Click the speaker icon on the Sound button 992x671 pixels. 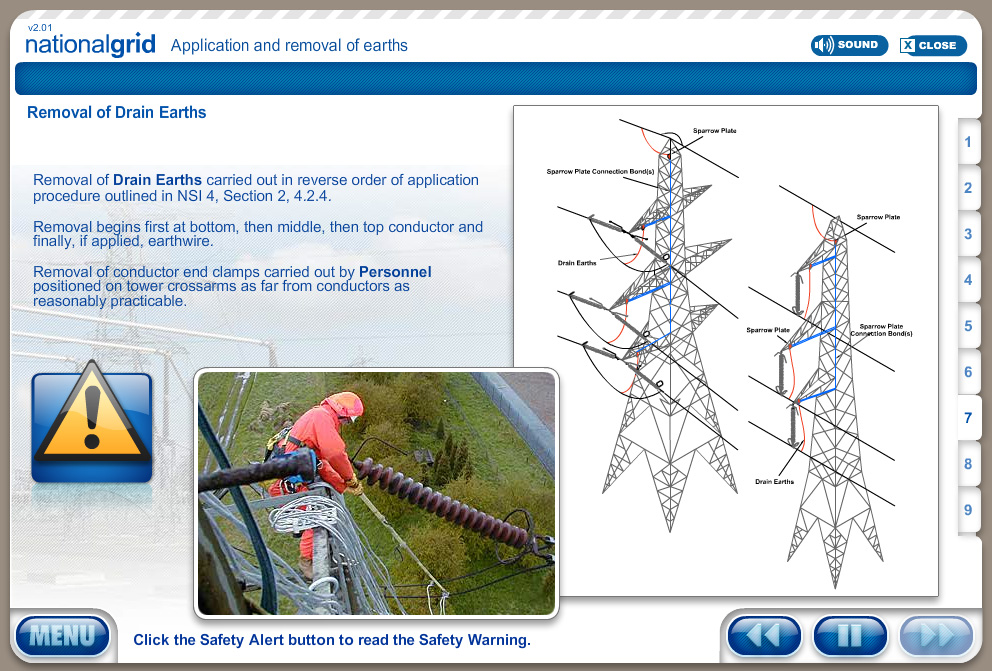pyautogui.click(x=823, y=45)
